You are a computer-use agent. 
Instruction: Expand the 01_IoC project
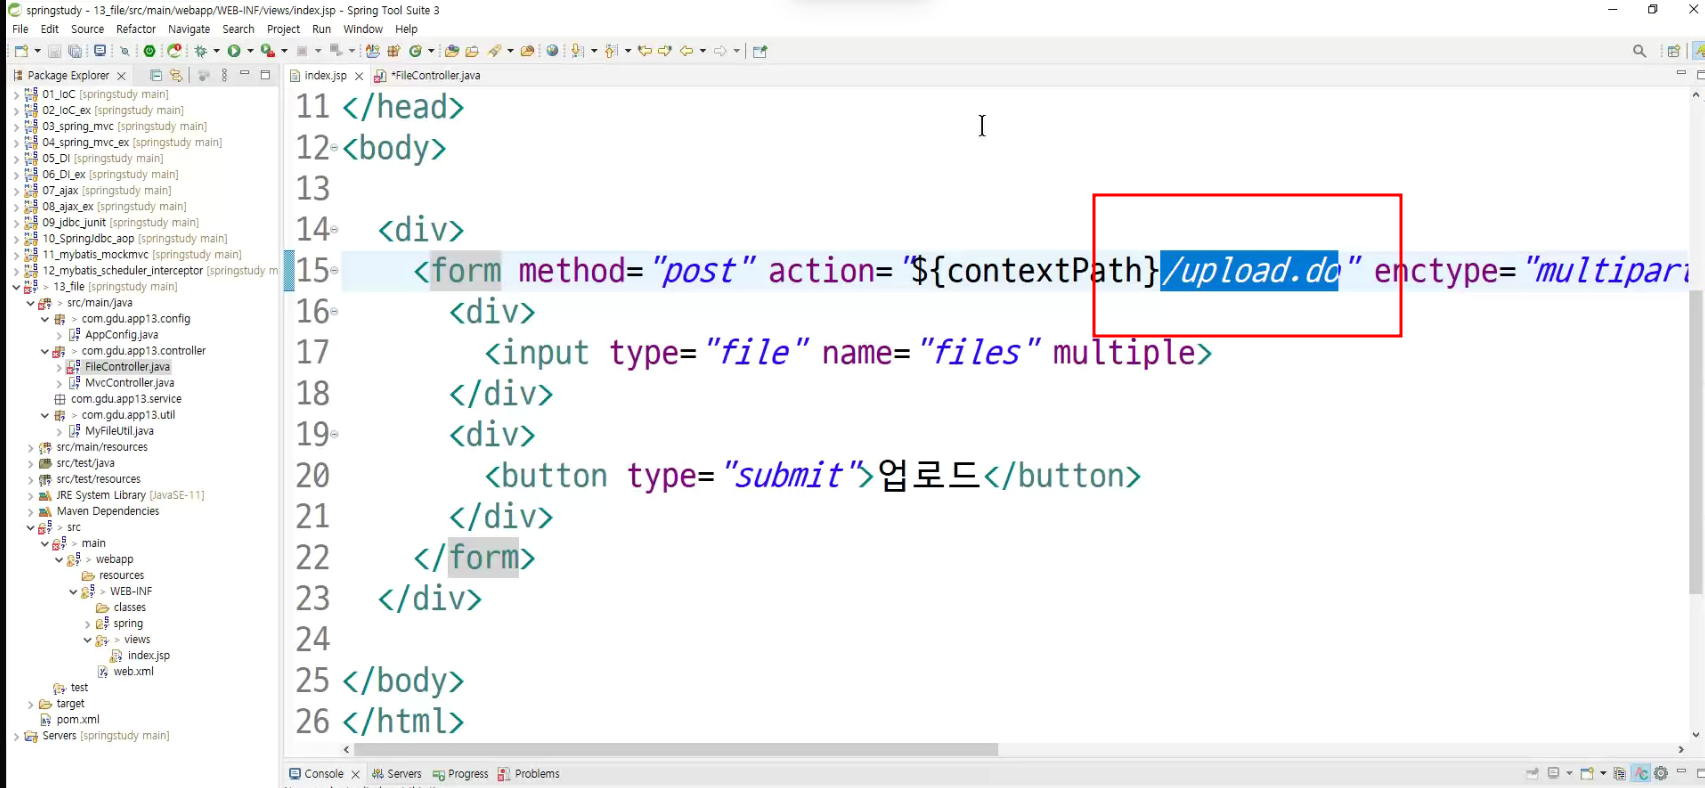tap(16, 94)
